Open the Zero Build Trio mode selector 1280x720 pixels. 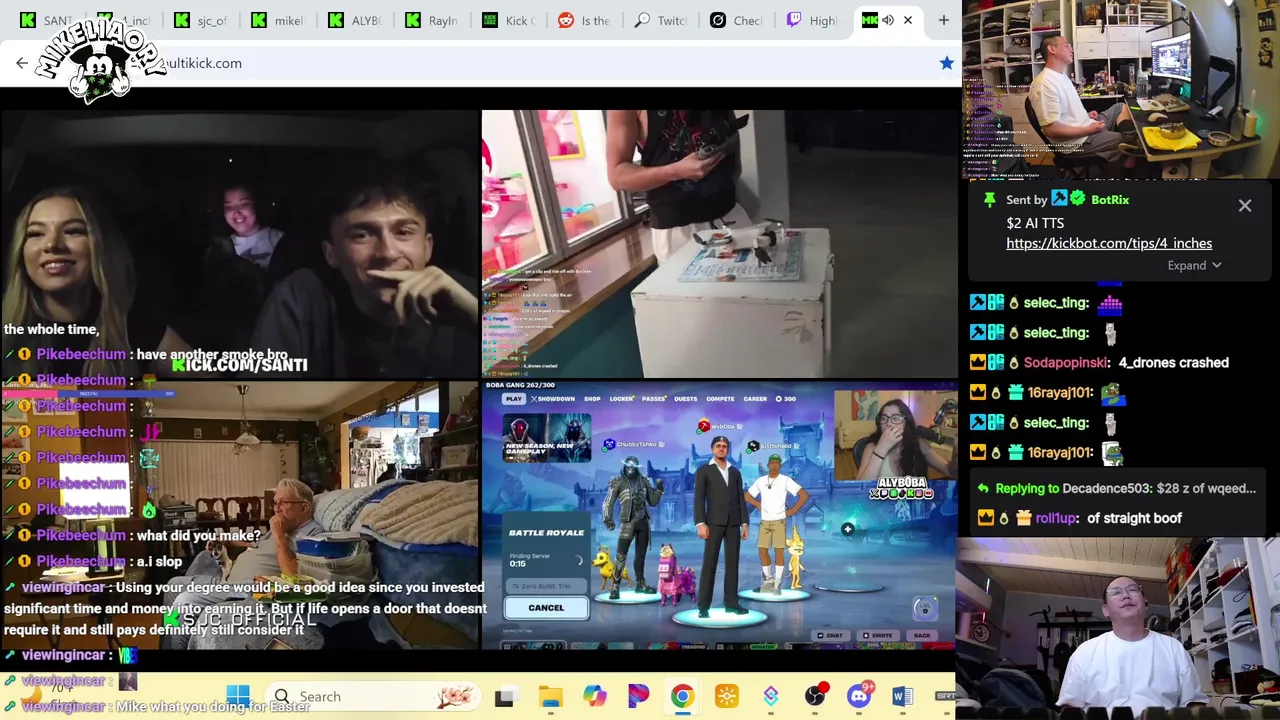(x=546, y=586)
